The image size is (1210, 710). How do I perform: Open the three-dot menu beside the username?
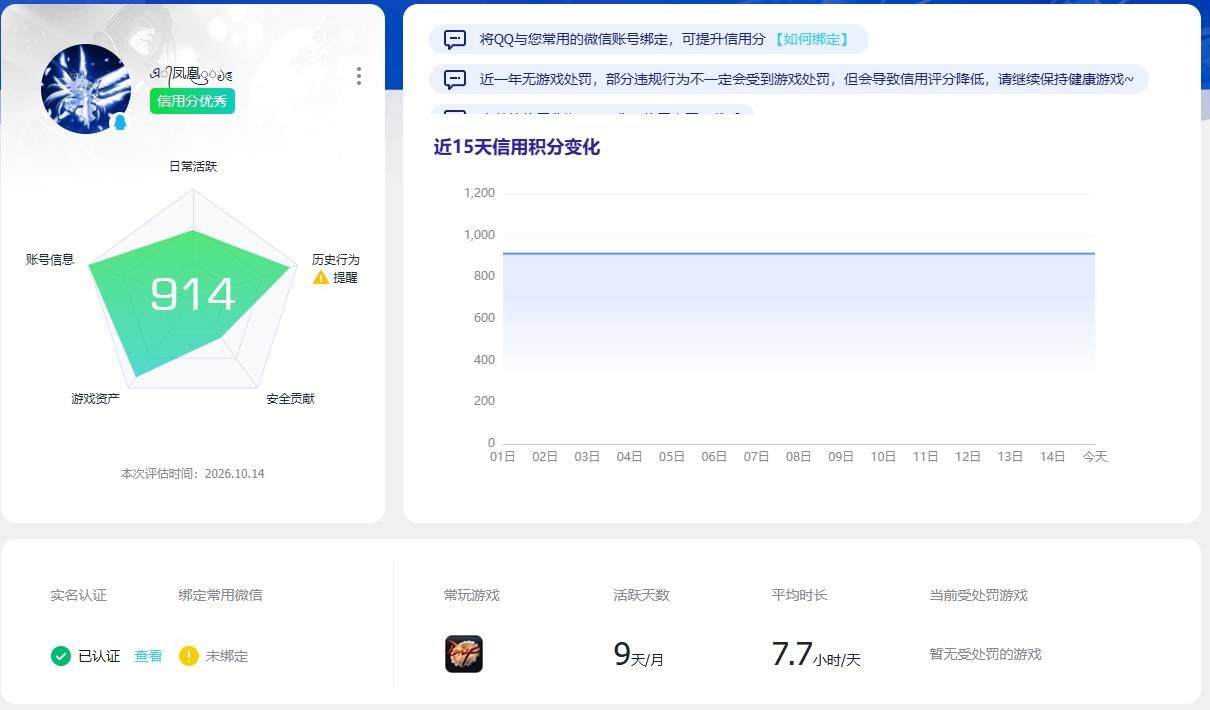359,76
